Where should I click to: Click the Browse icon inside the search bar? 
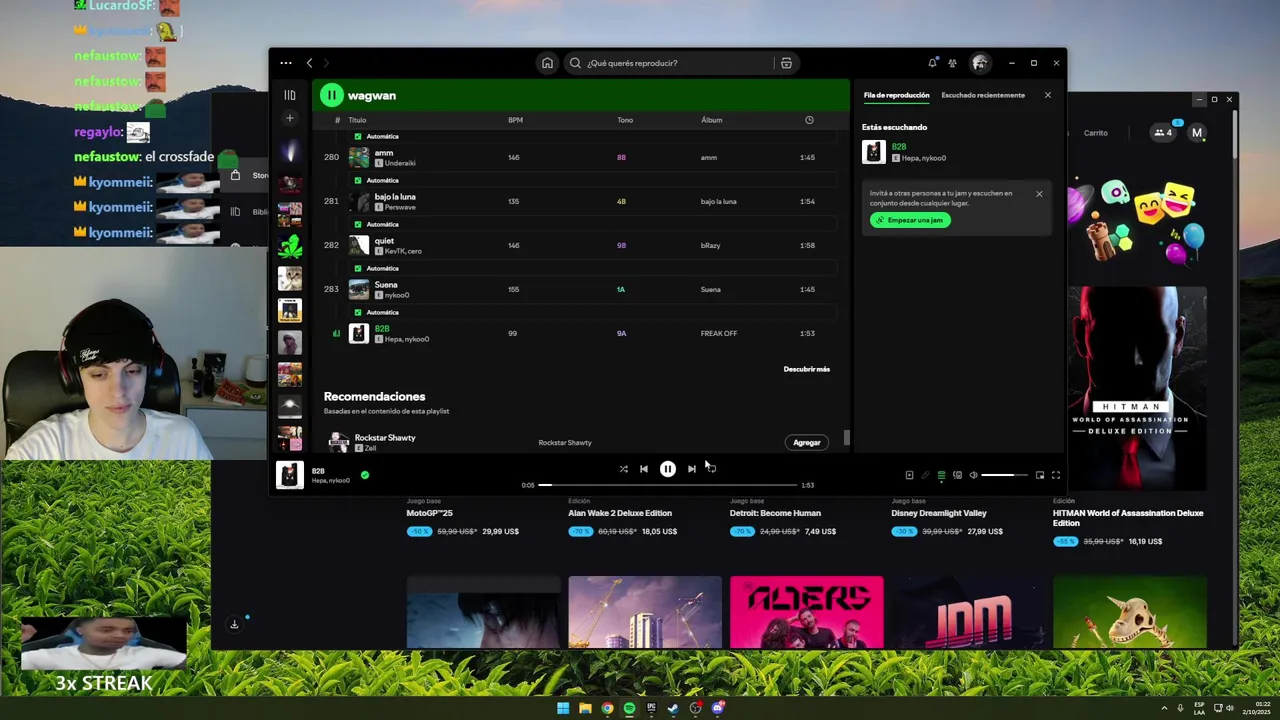[786, 63]
